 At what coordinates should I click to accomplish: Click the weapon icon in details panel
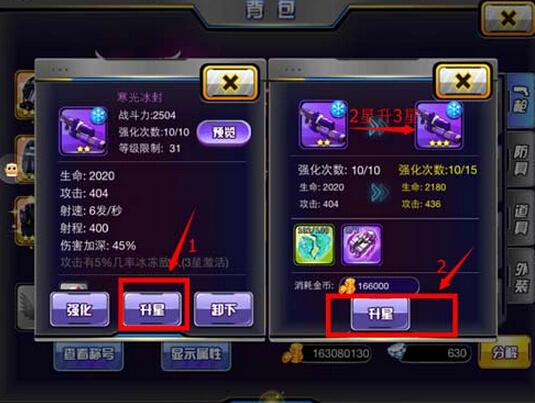point(83,131)
